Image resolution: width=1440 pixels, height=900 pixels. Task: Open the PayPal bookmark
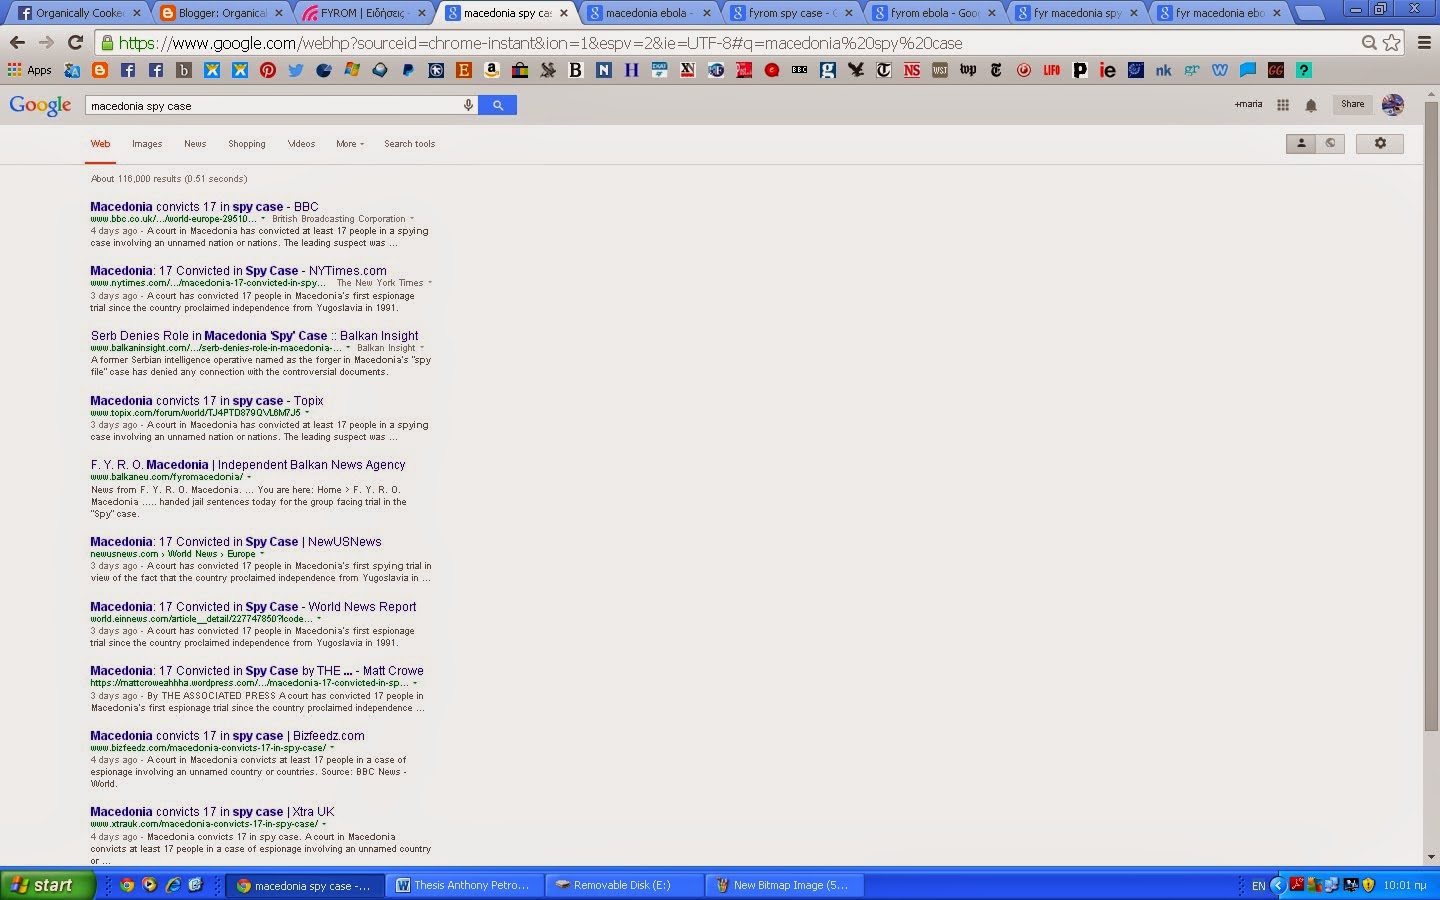(x=408, y=70)
